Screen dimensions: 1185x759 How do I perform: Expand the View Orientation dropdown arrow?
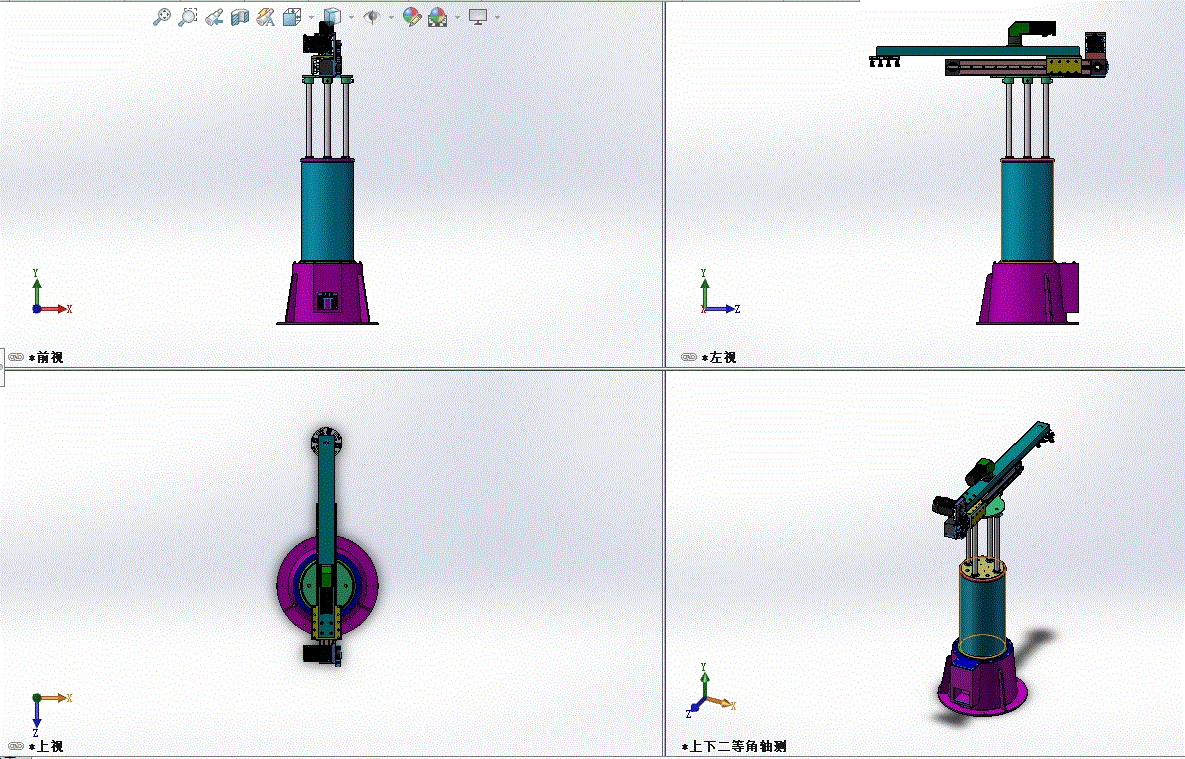311,17
